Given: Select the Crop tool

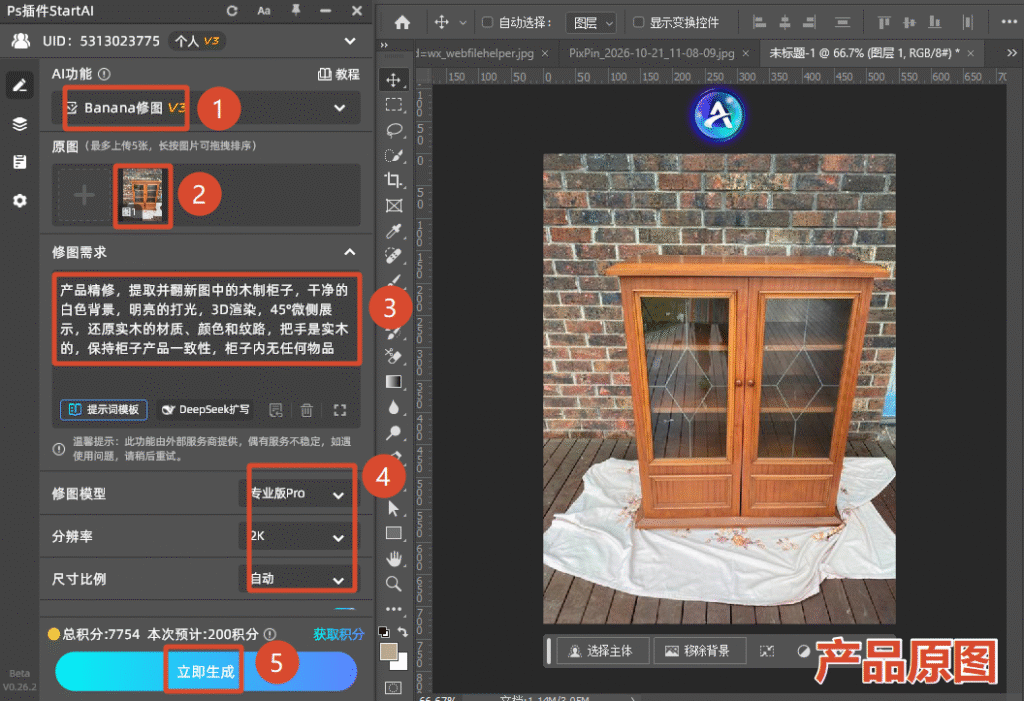Looking at the screenshot, I should (393, 180).
